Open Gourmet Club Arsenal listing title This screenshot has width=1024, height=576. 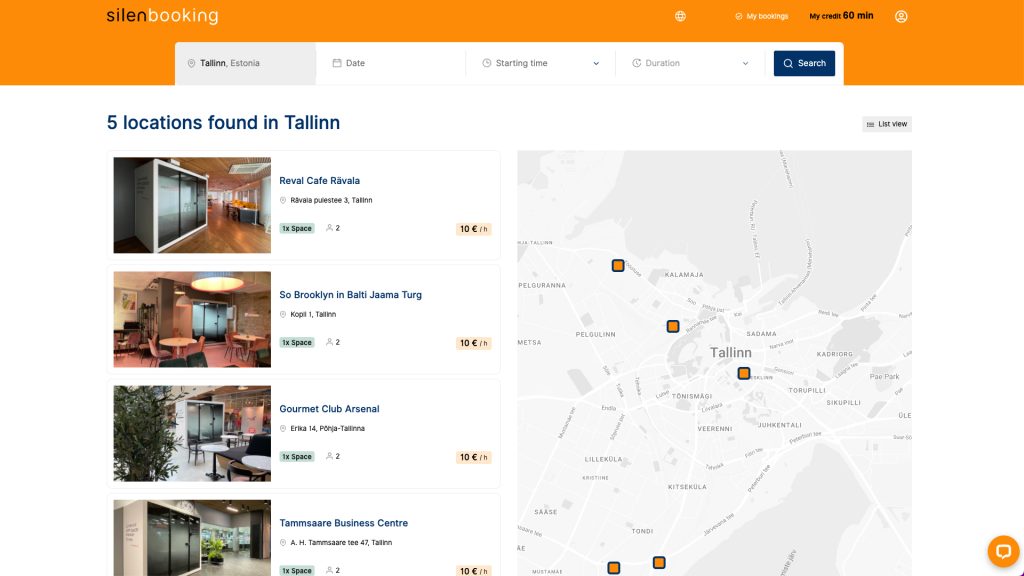point(329,409)
